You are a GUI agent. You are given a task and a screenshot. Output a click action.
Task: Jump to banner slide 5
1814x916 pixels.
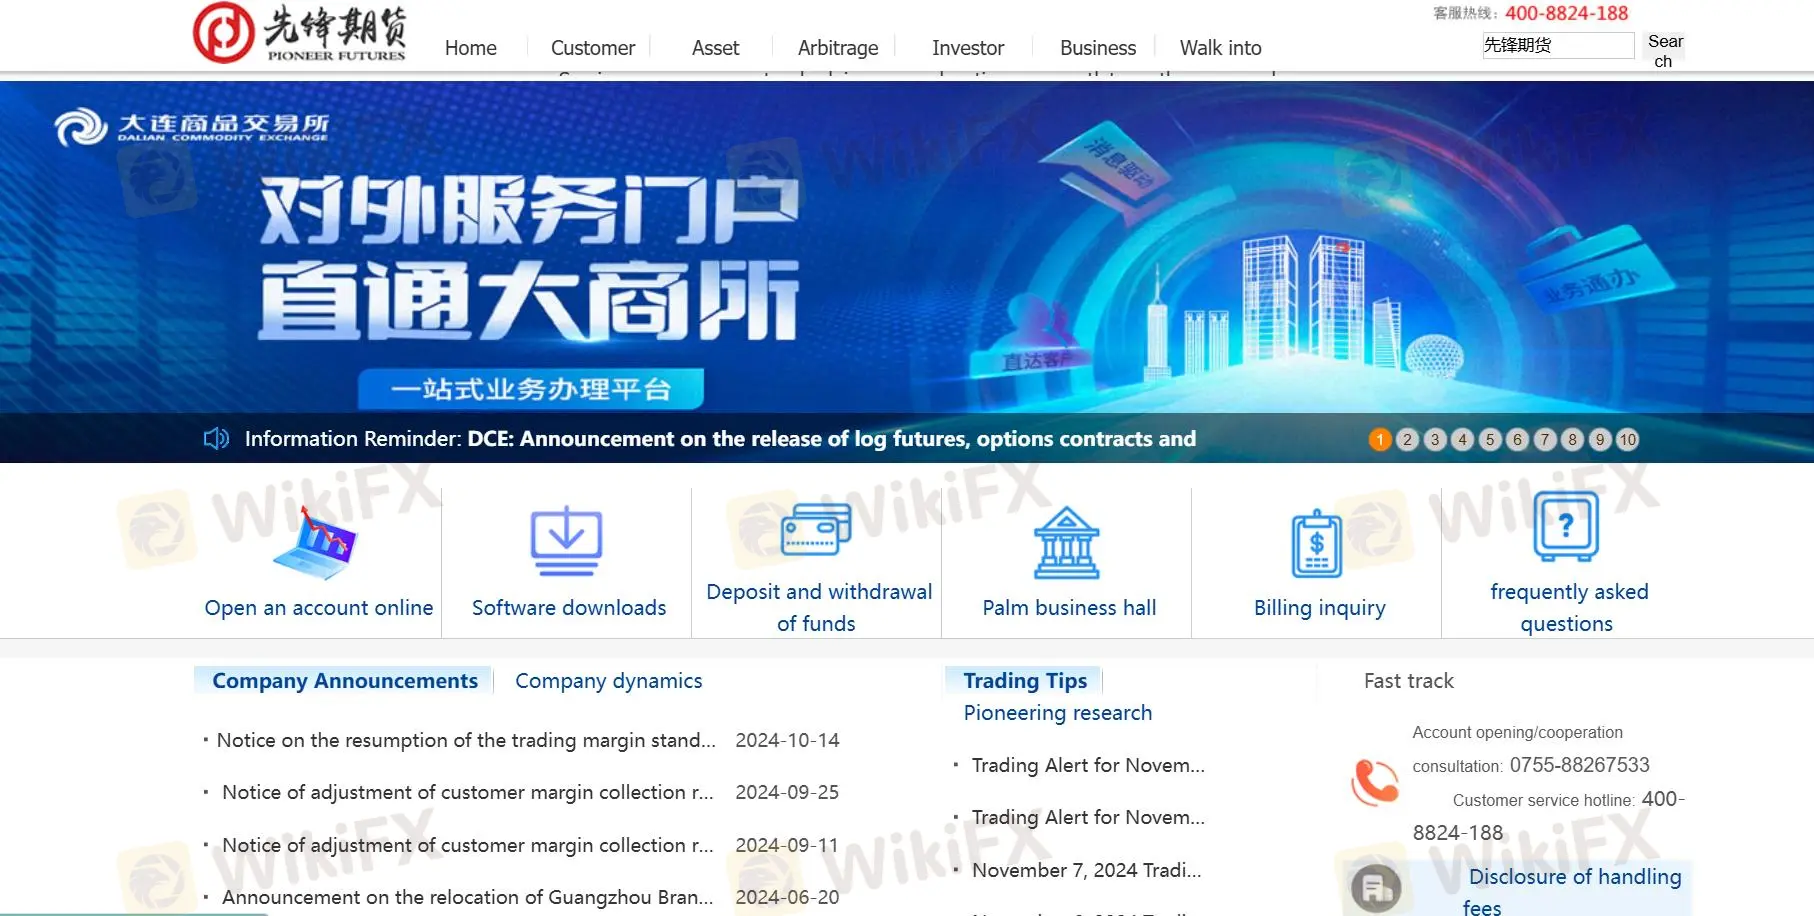point(1490,440)
